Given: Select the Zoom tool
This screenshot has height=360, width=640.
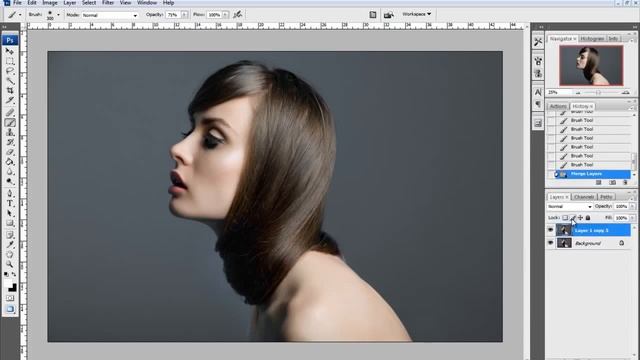Looking at the screenshot, I should [x=10, y=264].
